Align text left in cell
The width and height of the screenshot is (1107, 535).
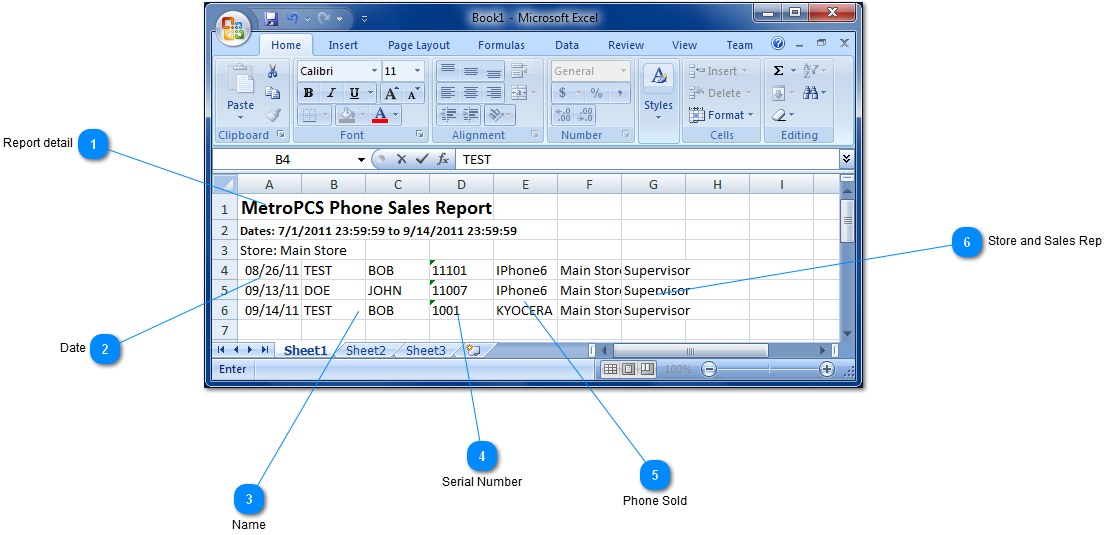tap(447, 92)
